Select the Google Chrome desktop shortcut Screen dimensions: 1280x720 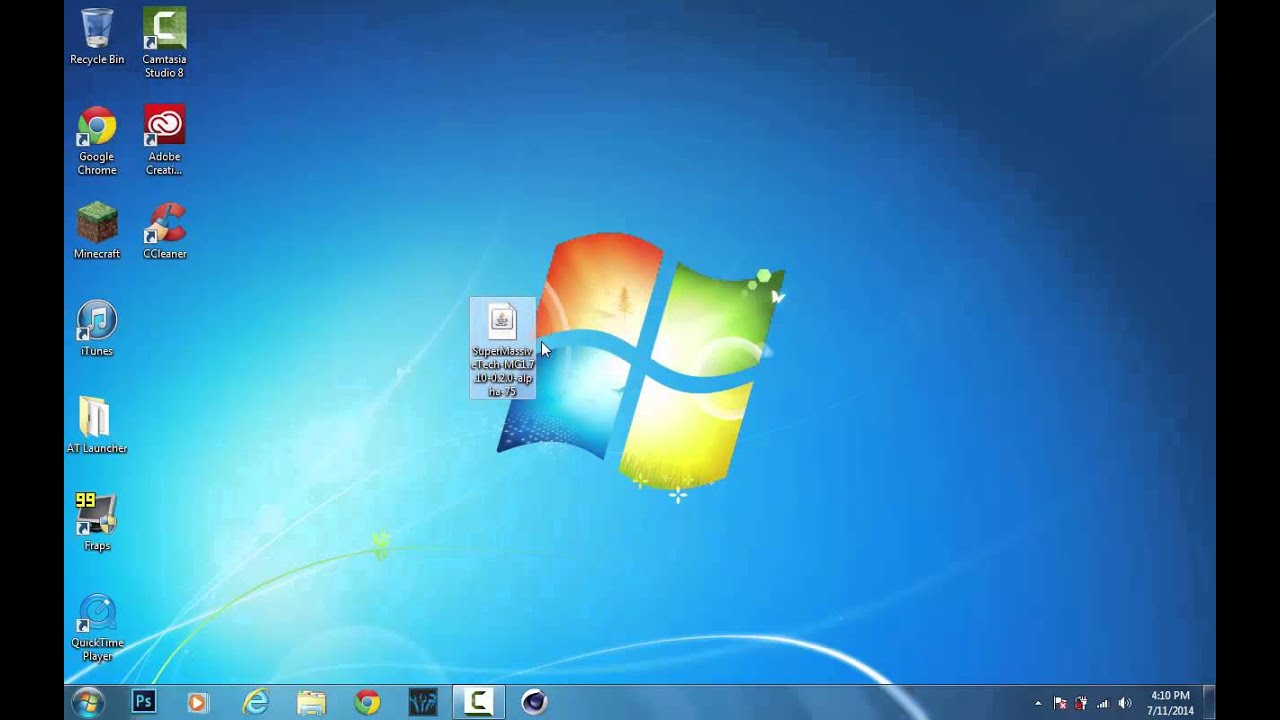tap(97, 141)
